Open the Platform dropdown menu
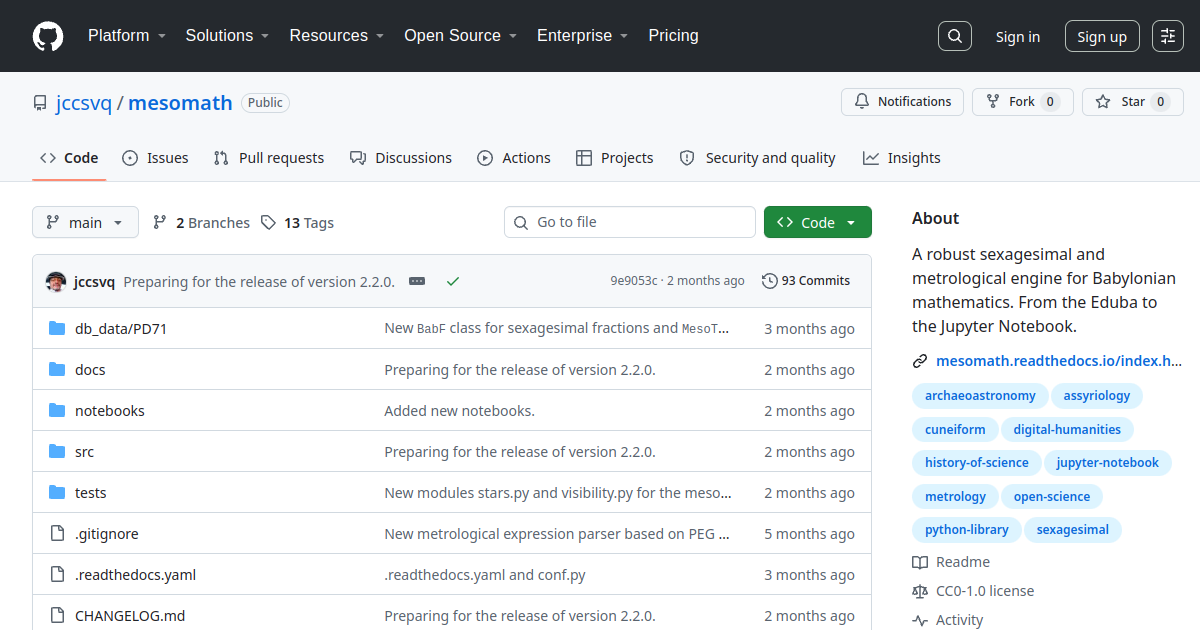1200x630 pixels. point(126,36)
